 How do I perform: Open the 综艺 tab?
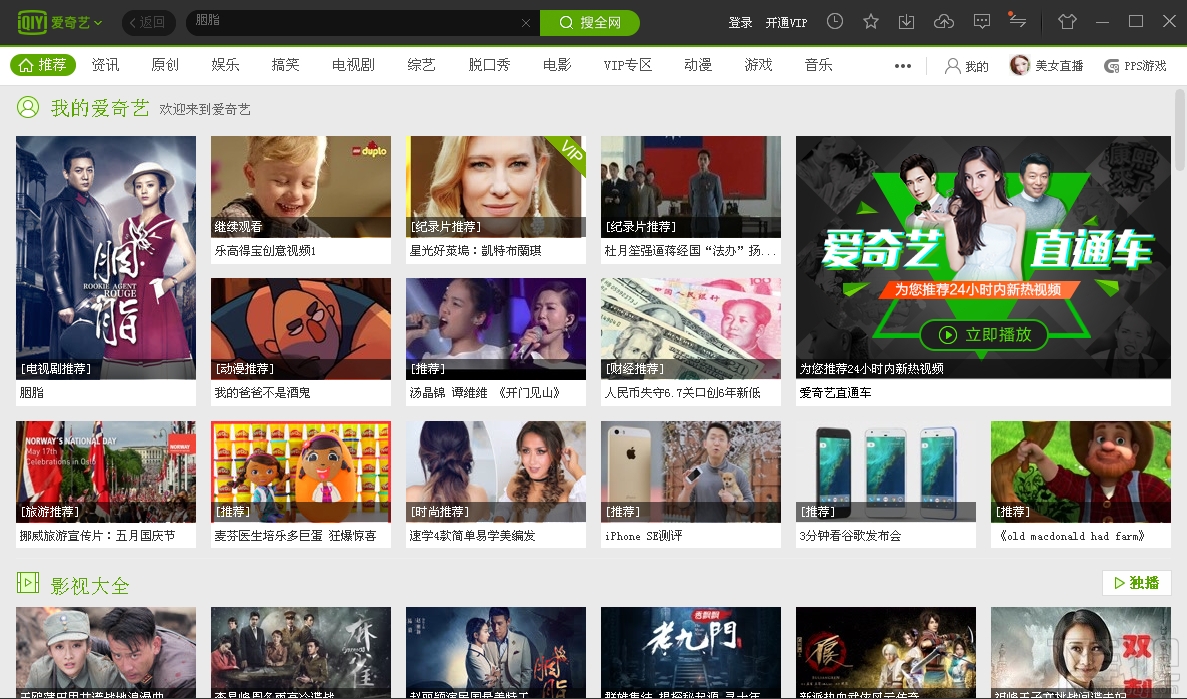422,65
